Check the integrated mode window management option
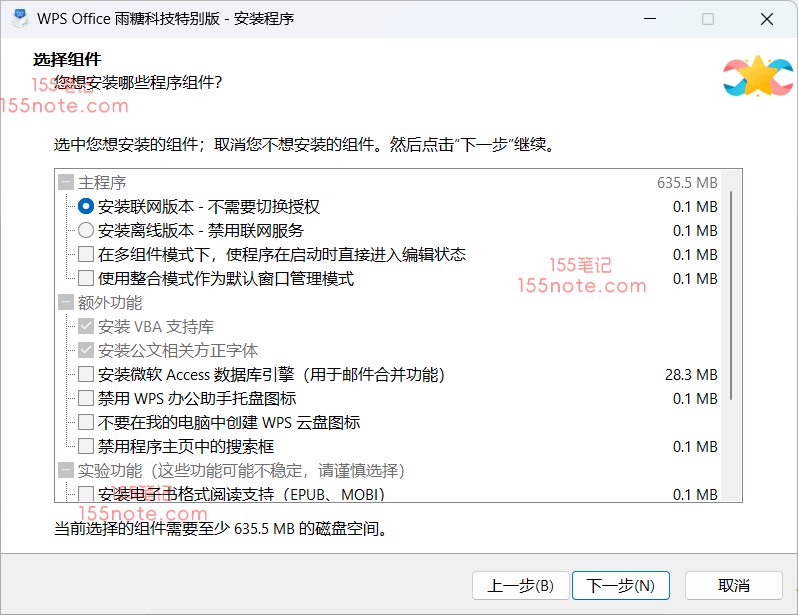Viewport: 798px width, 615px height. click(86, 279)
